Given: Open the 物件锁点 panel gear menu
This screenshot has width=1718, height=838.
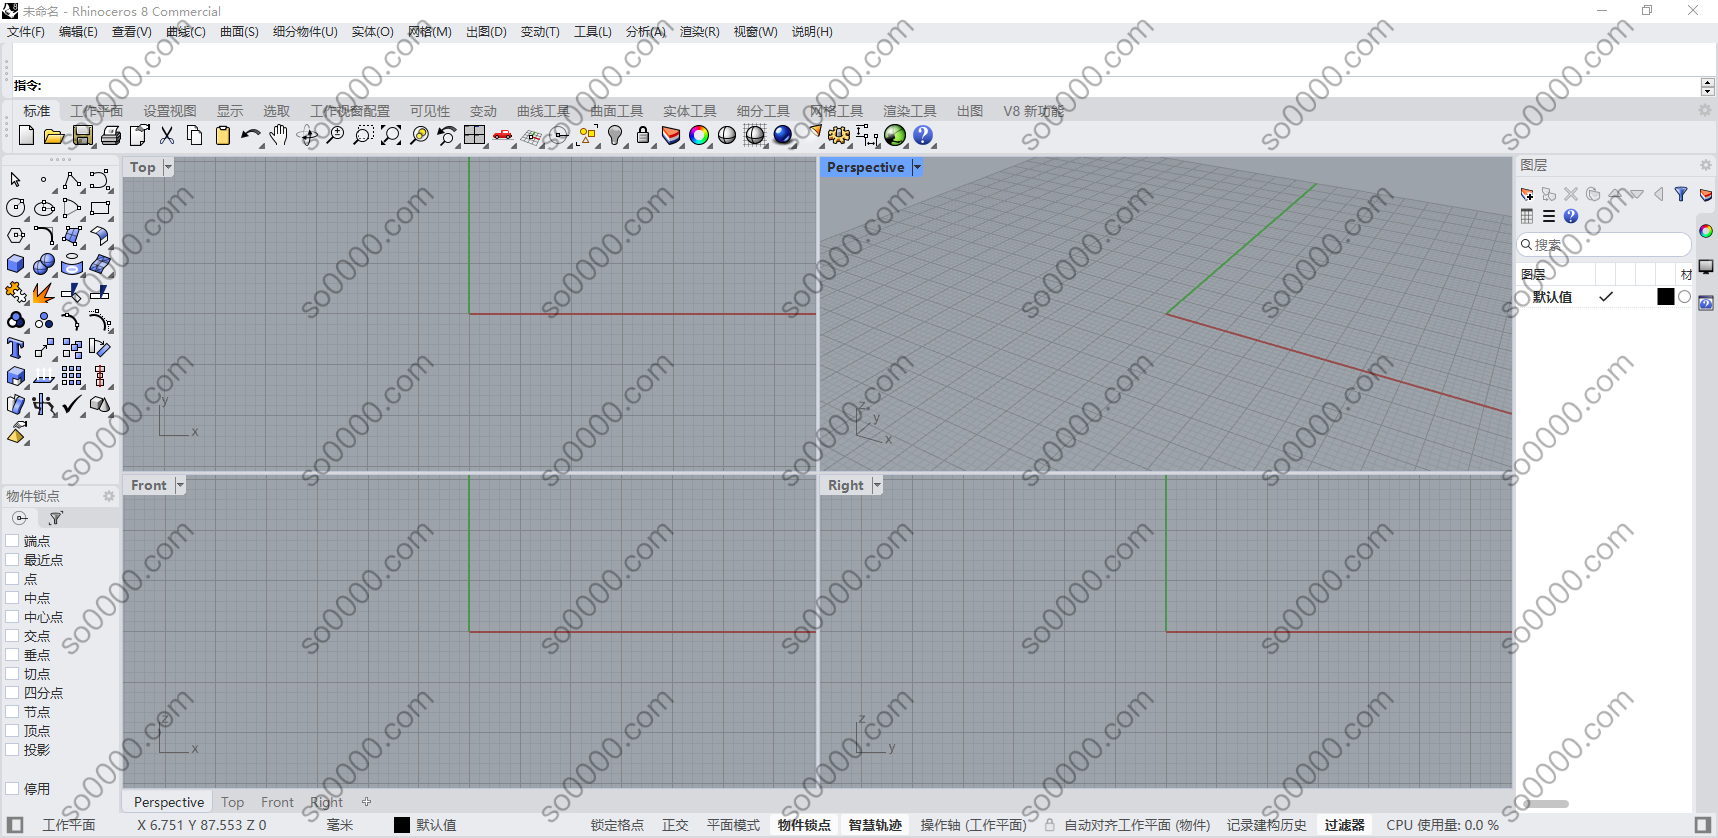Looking at the screenshot, I should click(109, 496).
